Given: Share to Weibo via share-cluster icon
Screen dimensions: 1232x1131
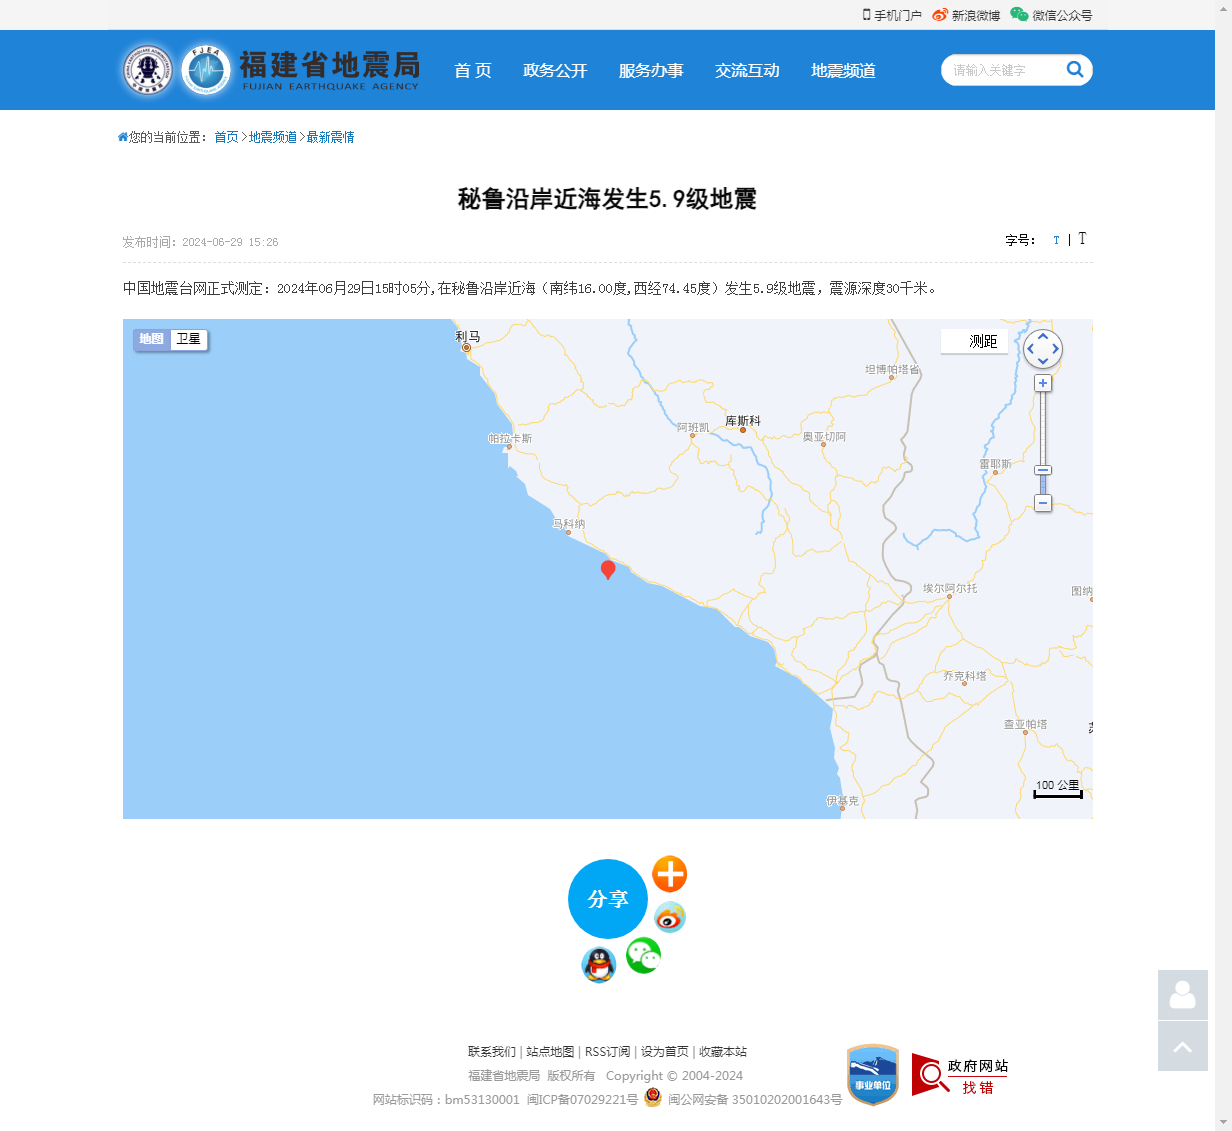Looking at the screenshot, I should pos(670,917).
